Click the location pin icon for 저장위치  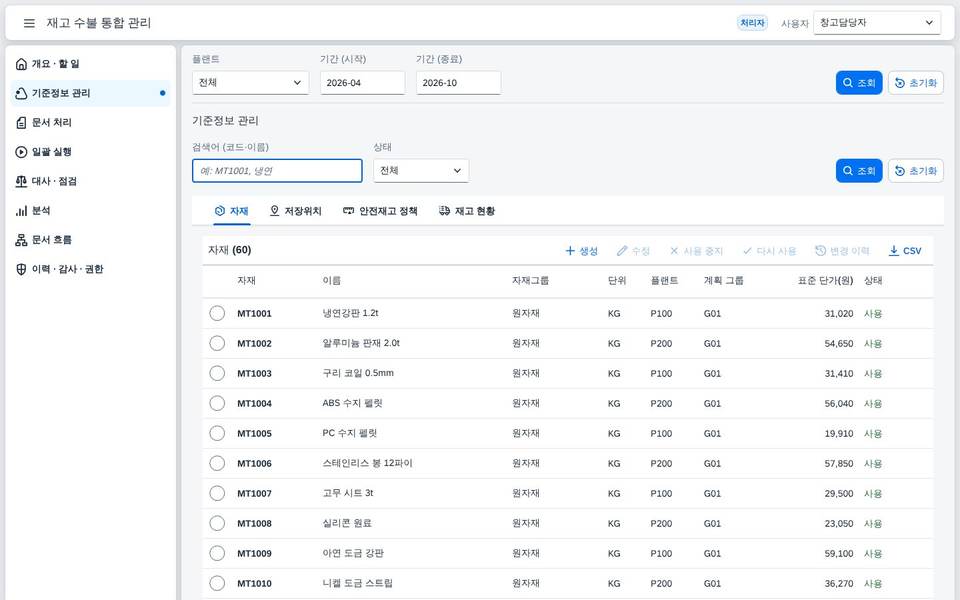(x=274, y=211)
